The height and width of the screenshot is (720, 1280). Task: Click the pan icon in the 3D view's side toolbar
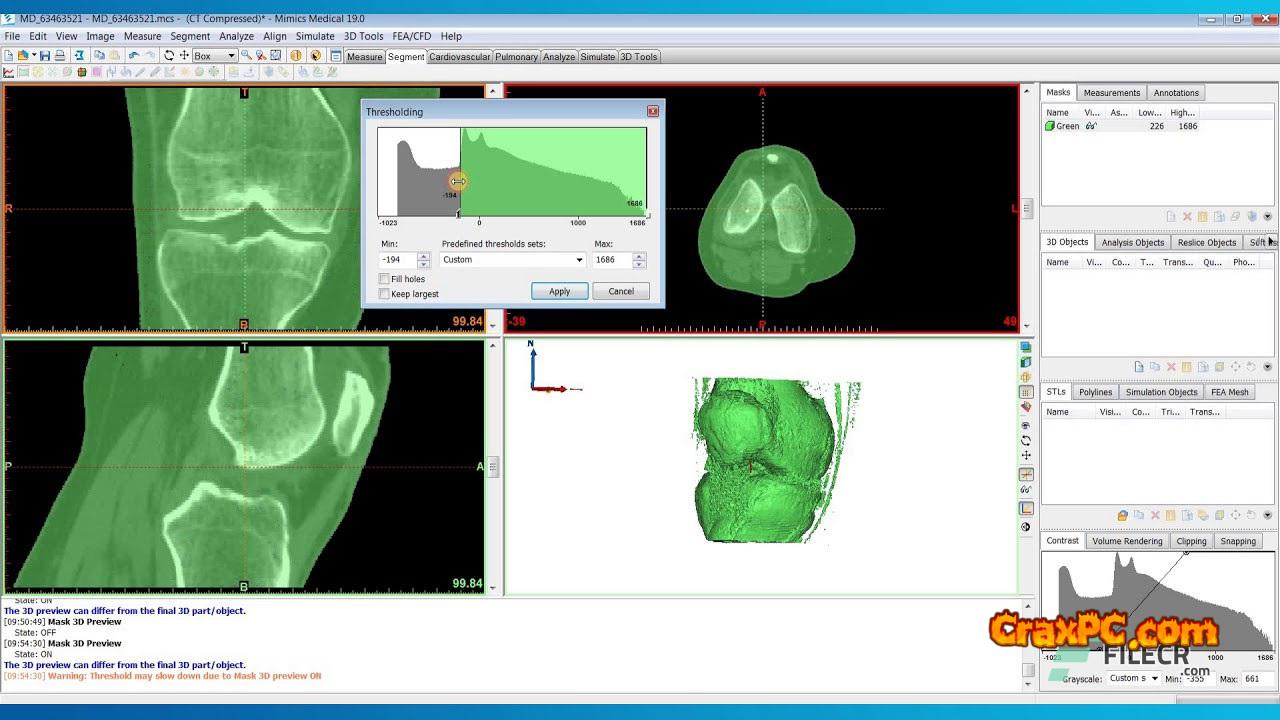[x=1026, y=456]
